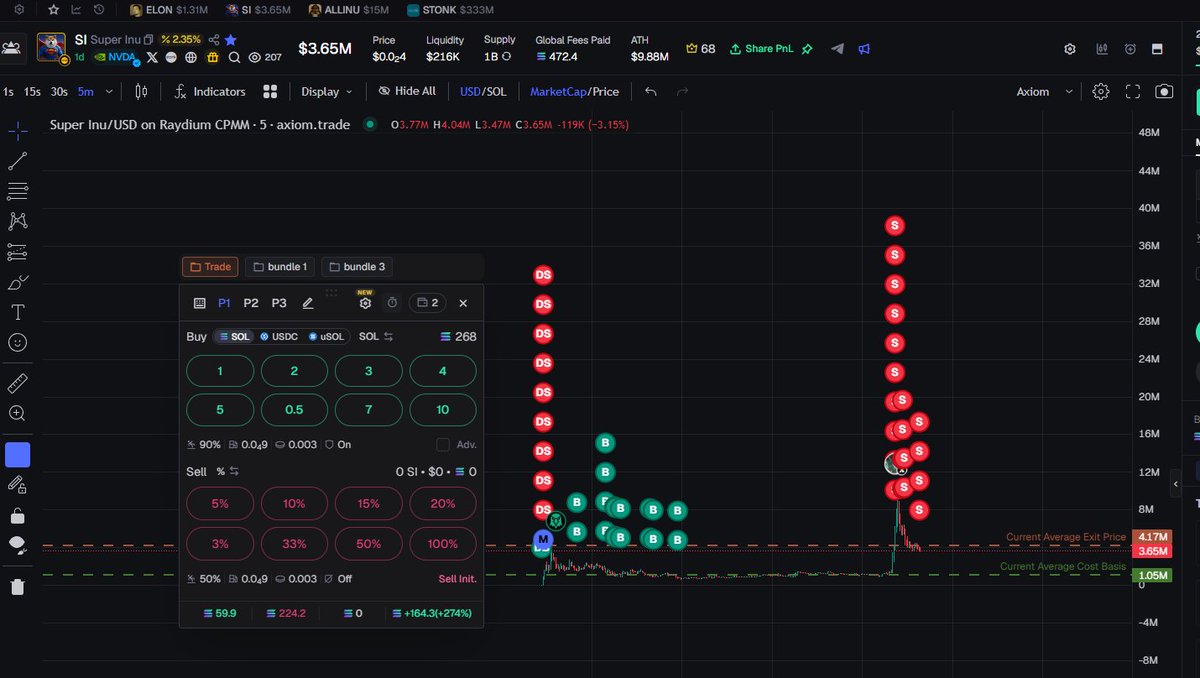Open trade panel settings gear
1200x678 pixels.
point(365,303)
